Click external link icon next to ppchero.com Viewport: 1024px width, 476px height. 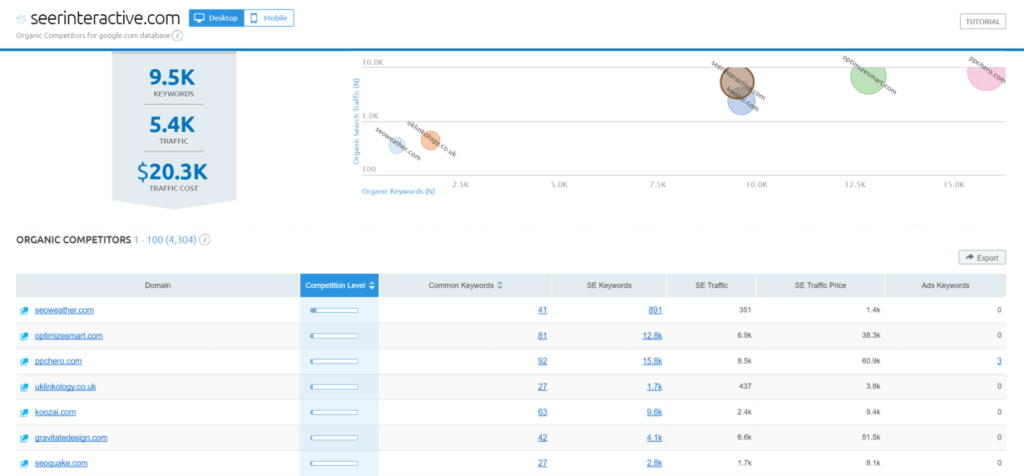(25, 361)
